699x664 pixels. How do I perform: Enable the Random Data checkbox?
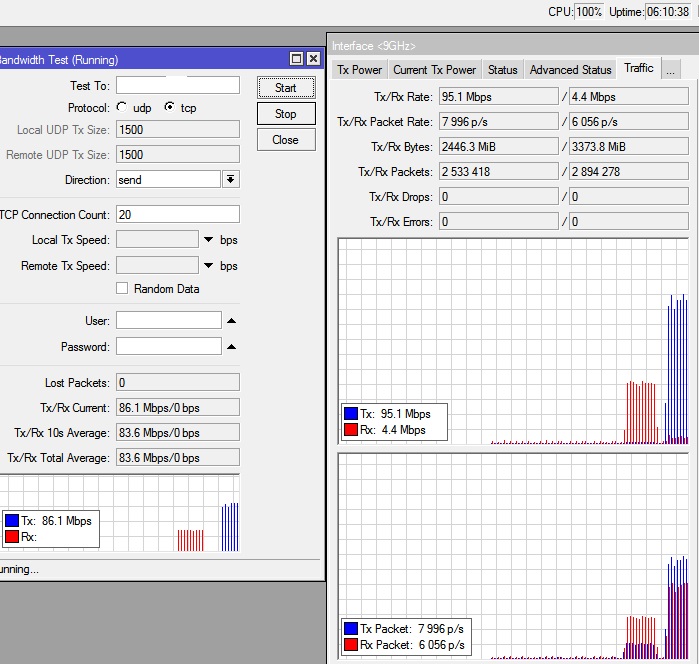[x=122, y=288]
